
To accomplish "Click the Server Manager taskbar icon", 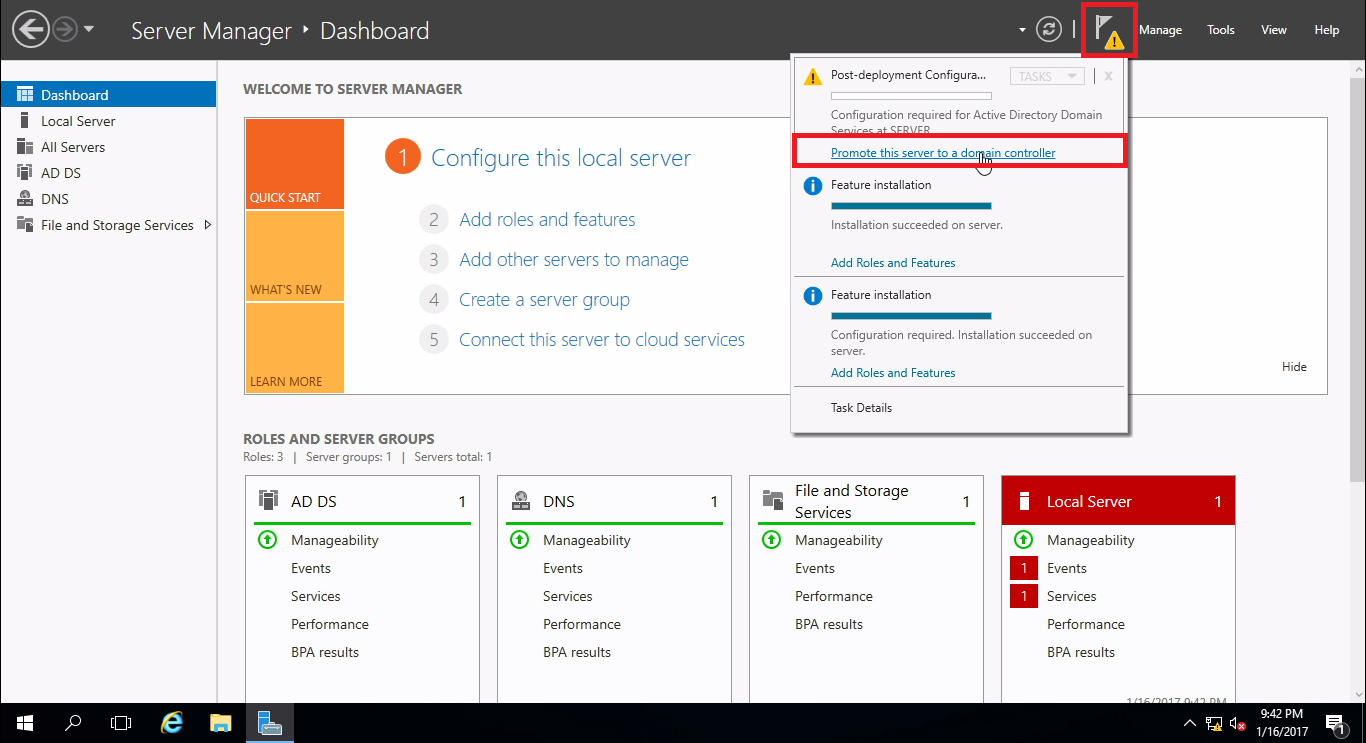I will pyautogui.click(x=270, y=723).
